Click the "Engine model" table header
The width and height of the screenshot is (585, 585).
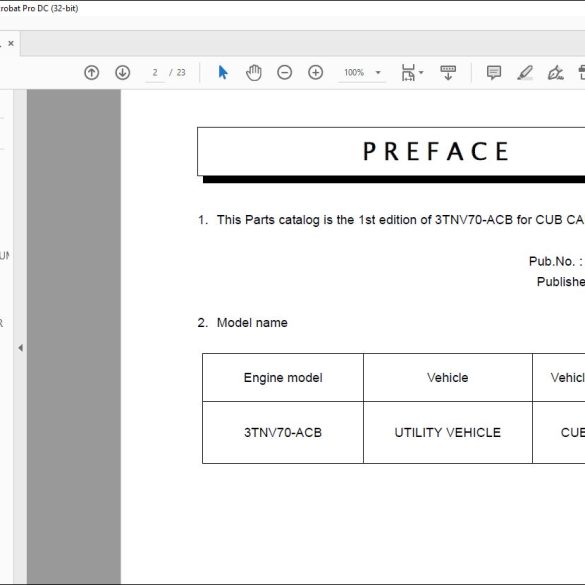pos(283,378)
